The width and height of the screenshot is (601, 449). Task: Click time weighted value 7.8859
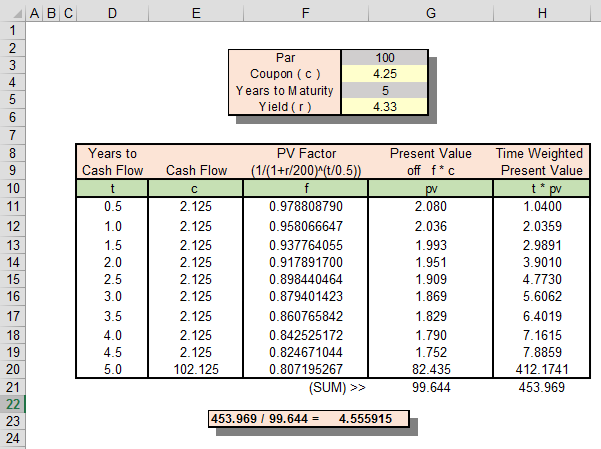pyautogui.click(x=542, y=352)
